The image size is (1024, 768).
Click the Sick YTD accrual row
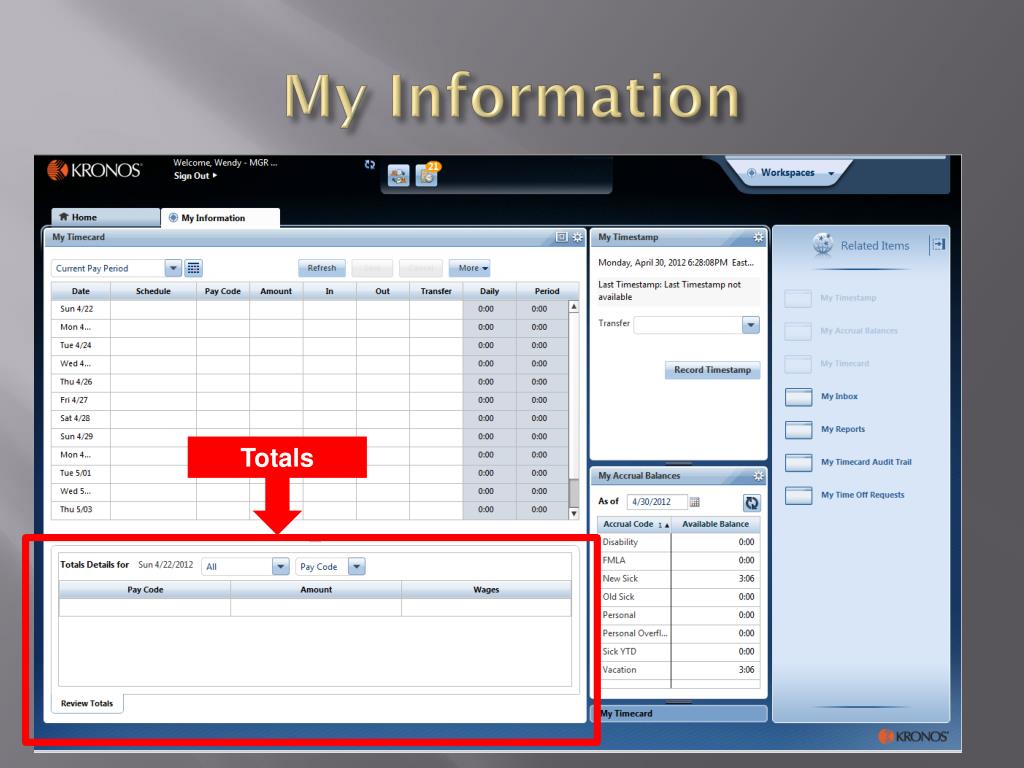coord(679,652)
